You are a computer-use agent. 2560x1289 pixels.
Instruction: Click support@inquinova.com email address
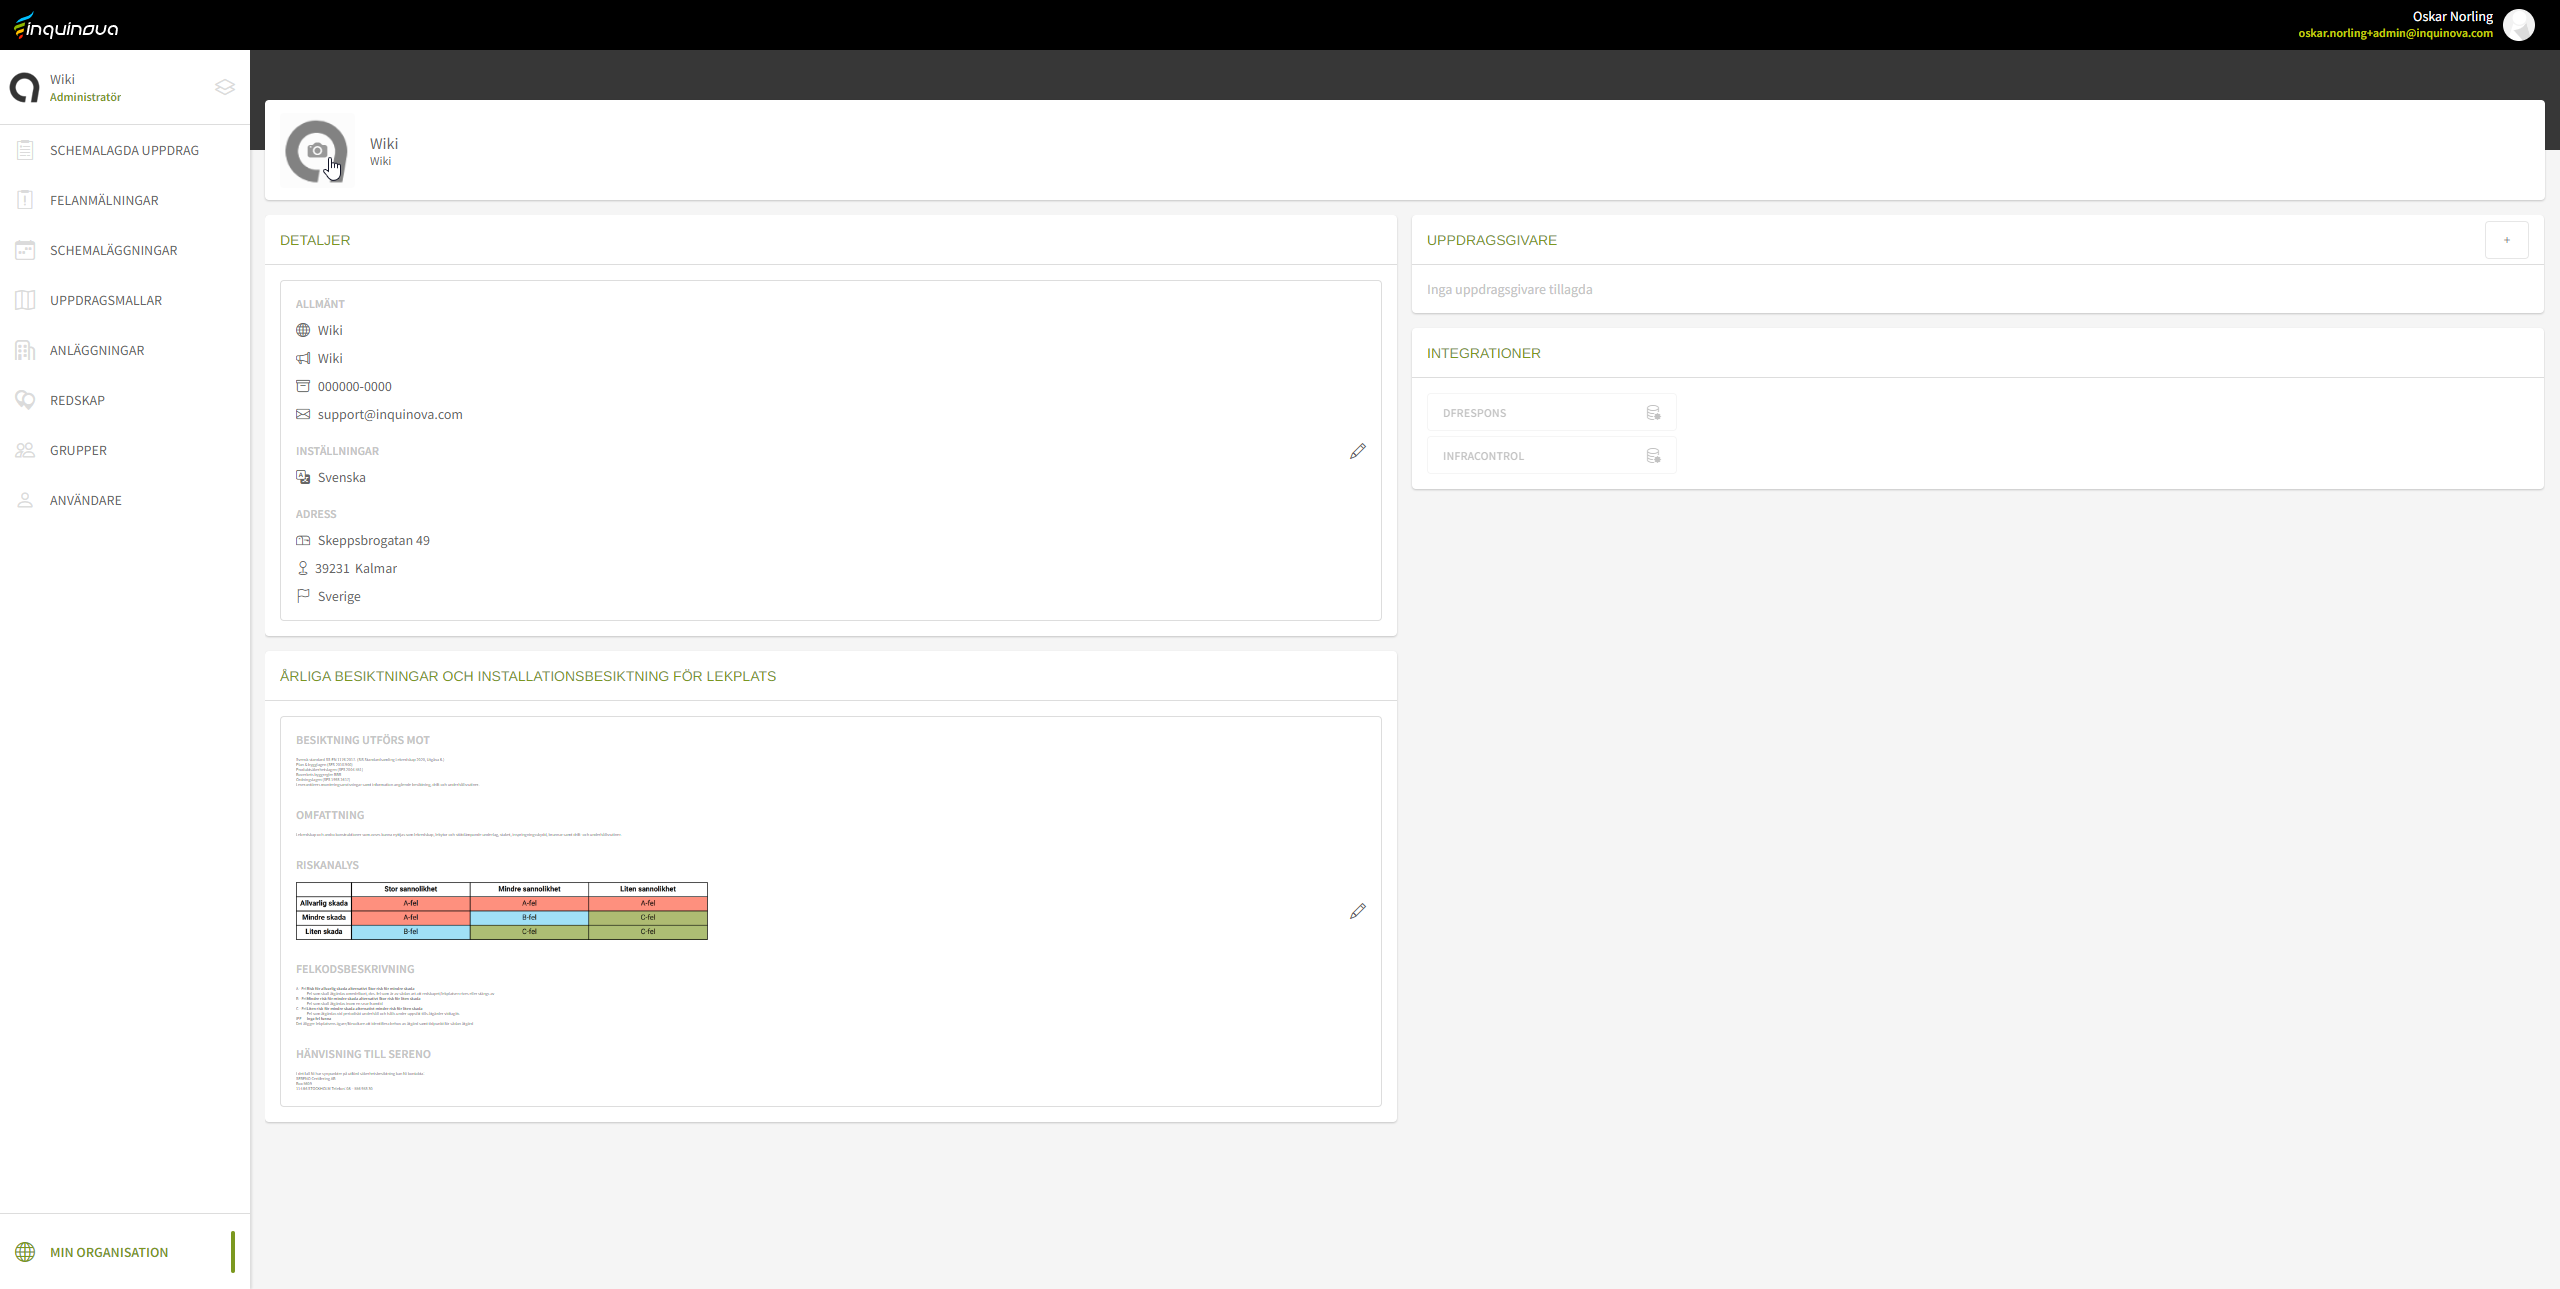(x=390, y=414)
